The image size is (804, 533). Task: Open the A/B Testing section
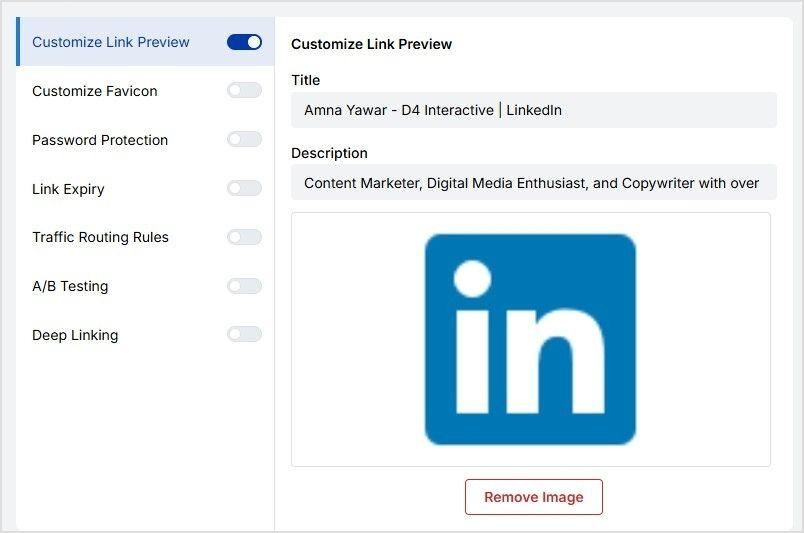tap(70, 286)
